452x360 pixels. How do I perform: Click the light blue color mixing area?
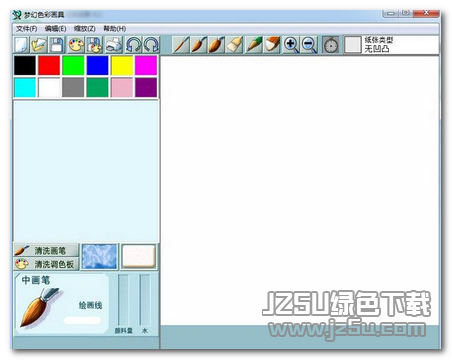click(x=86, y=171)
